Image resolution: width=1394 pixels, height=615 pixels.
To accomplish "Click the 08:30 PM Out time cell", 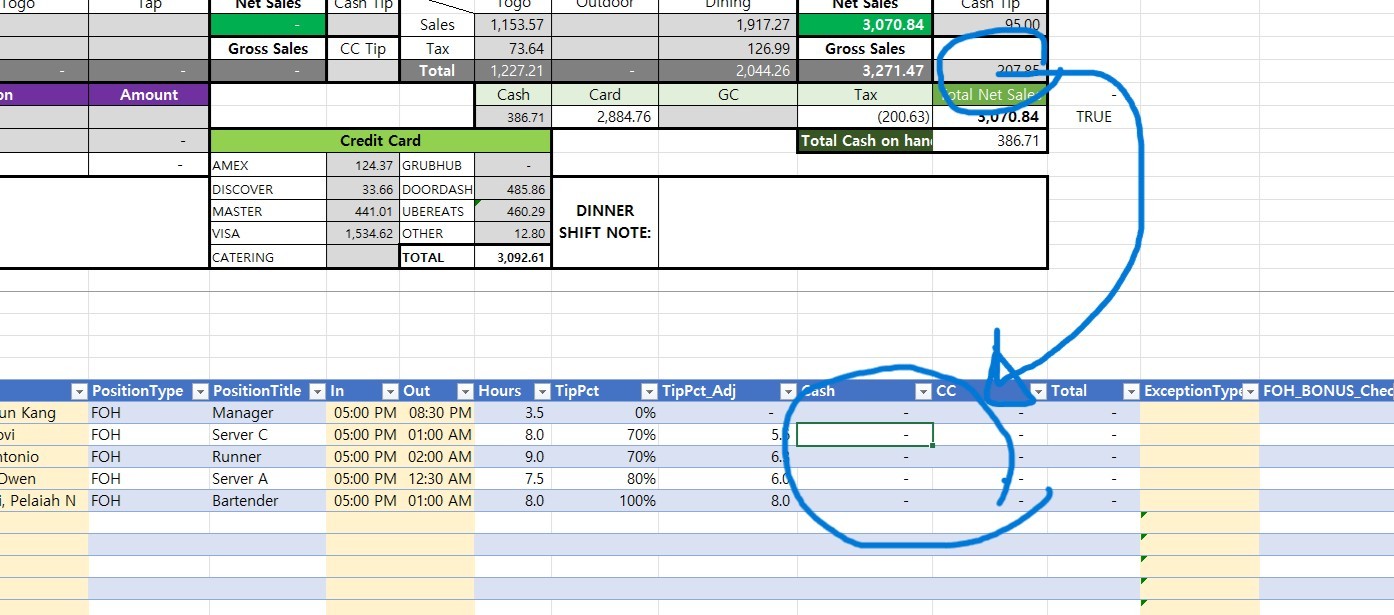I will point(437,412).
